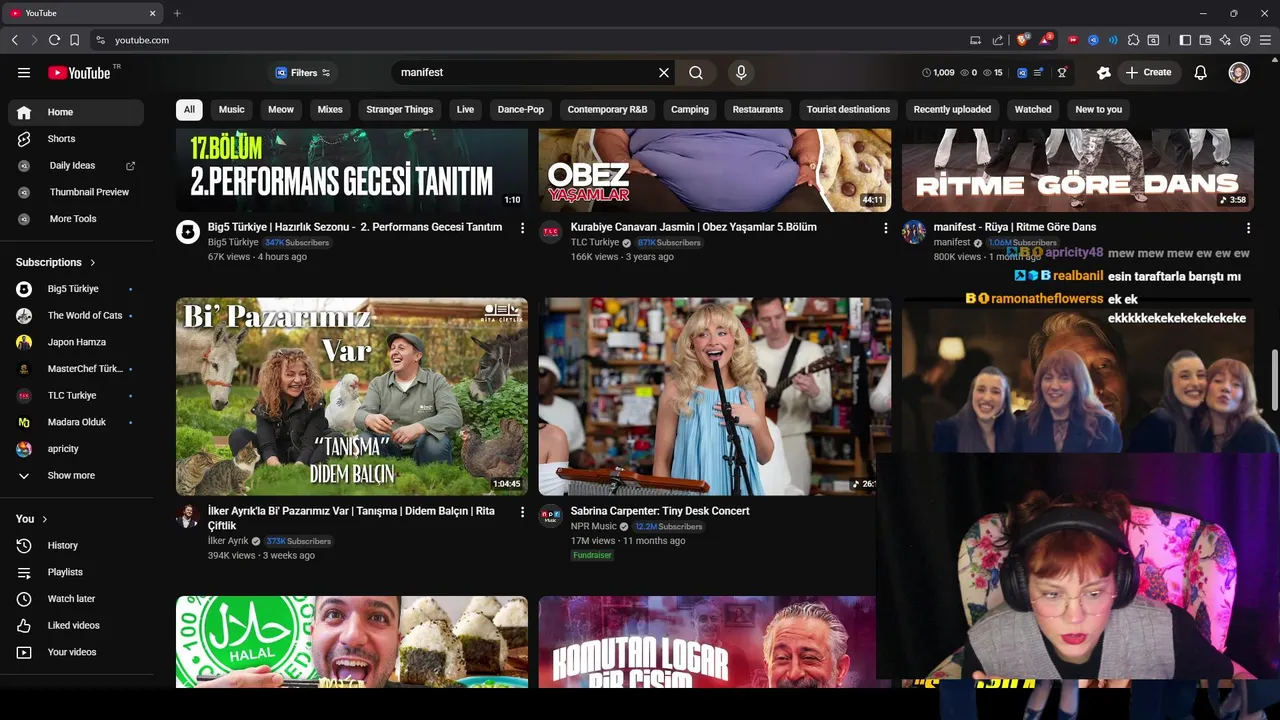1280x720 pixels.
Task: Open the notifications bell
Action: coord(1201,72)
